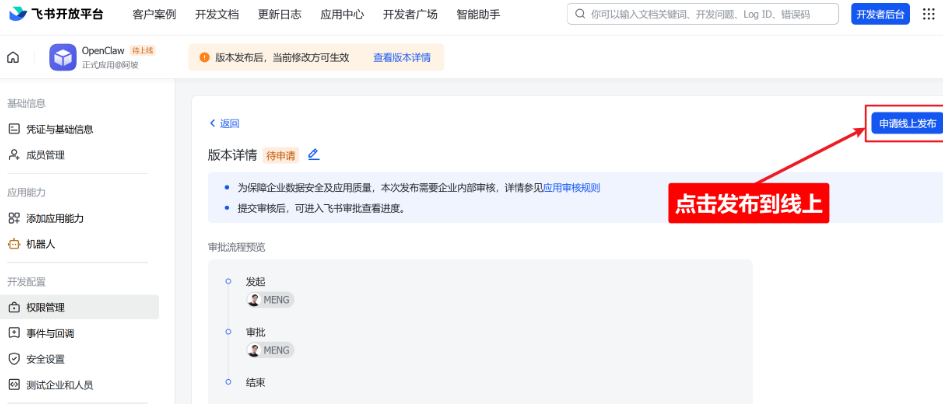Viewport: 943px width, 407px height.
Task: Click the 查看版本详情 link in the banner
Action: click(401, 58)
